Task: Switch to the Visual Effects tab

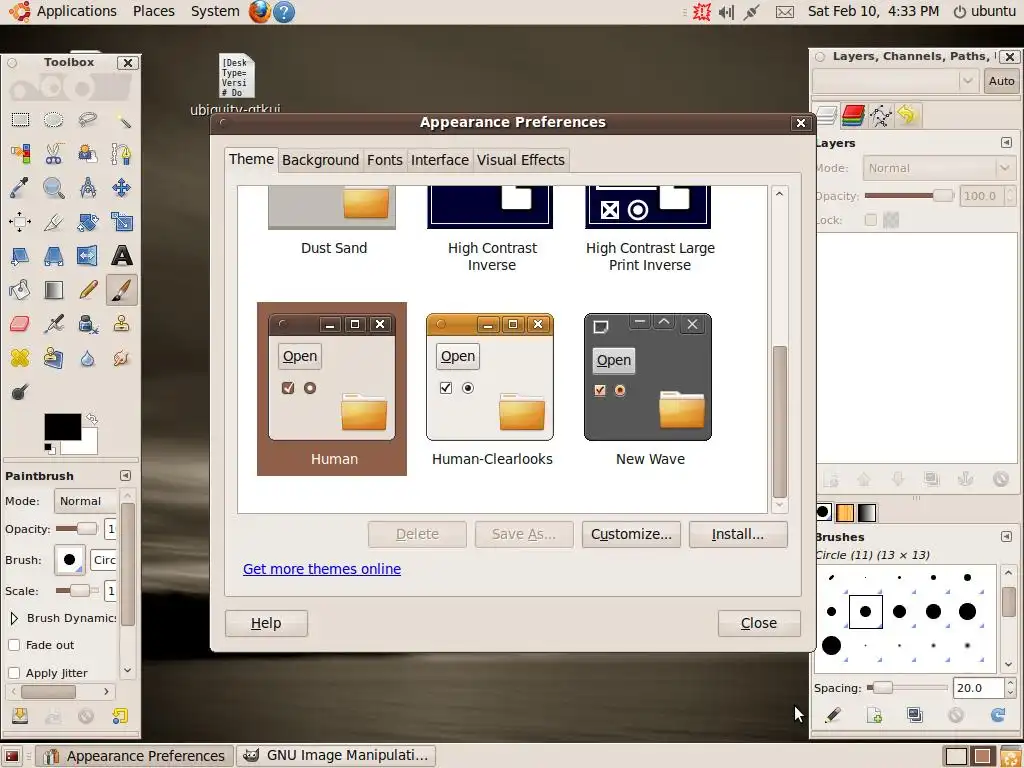Action: pyautogui.click(x=520, y=160)
